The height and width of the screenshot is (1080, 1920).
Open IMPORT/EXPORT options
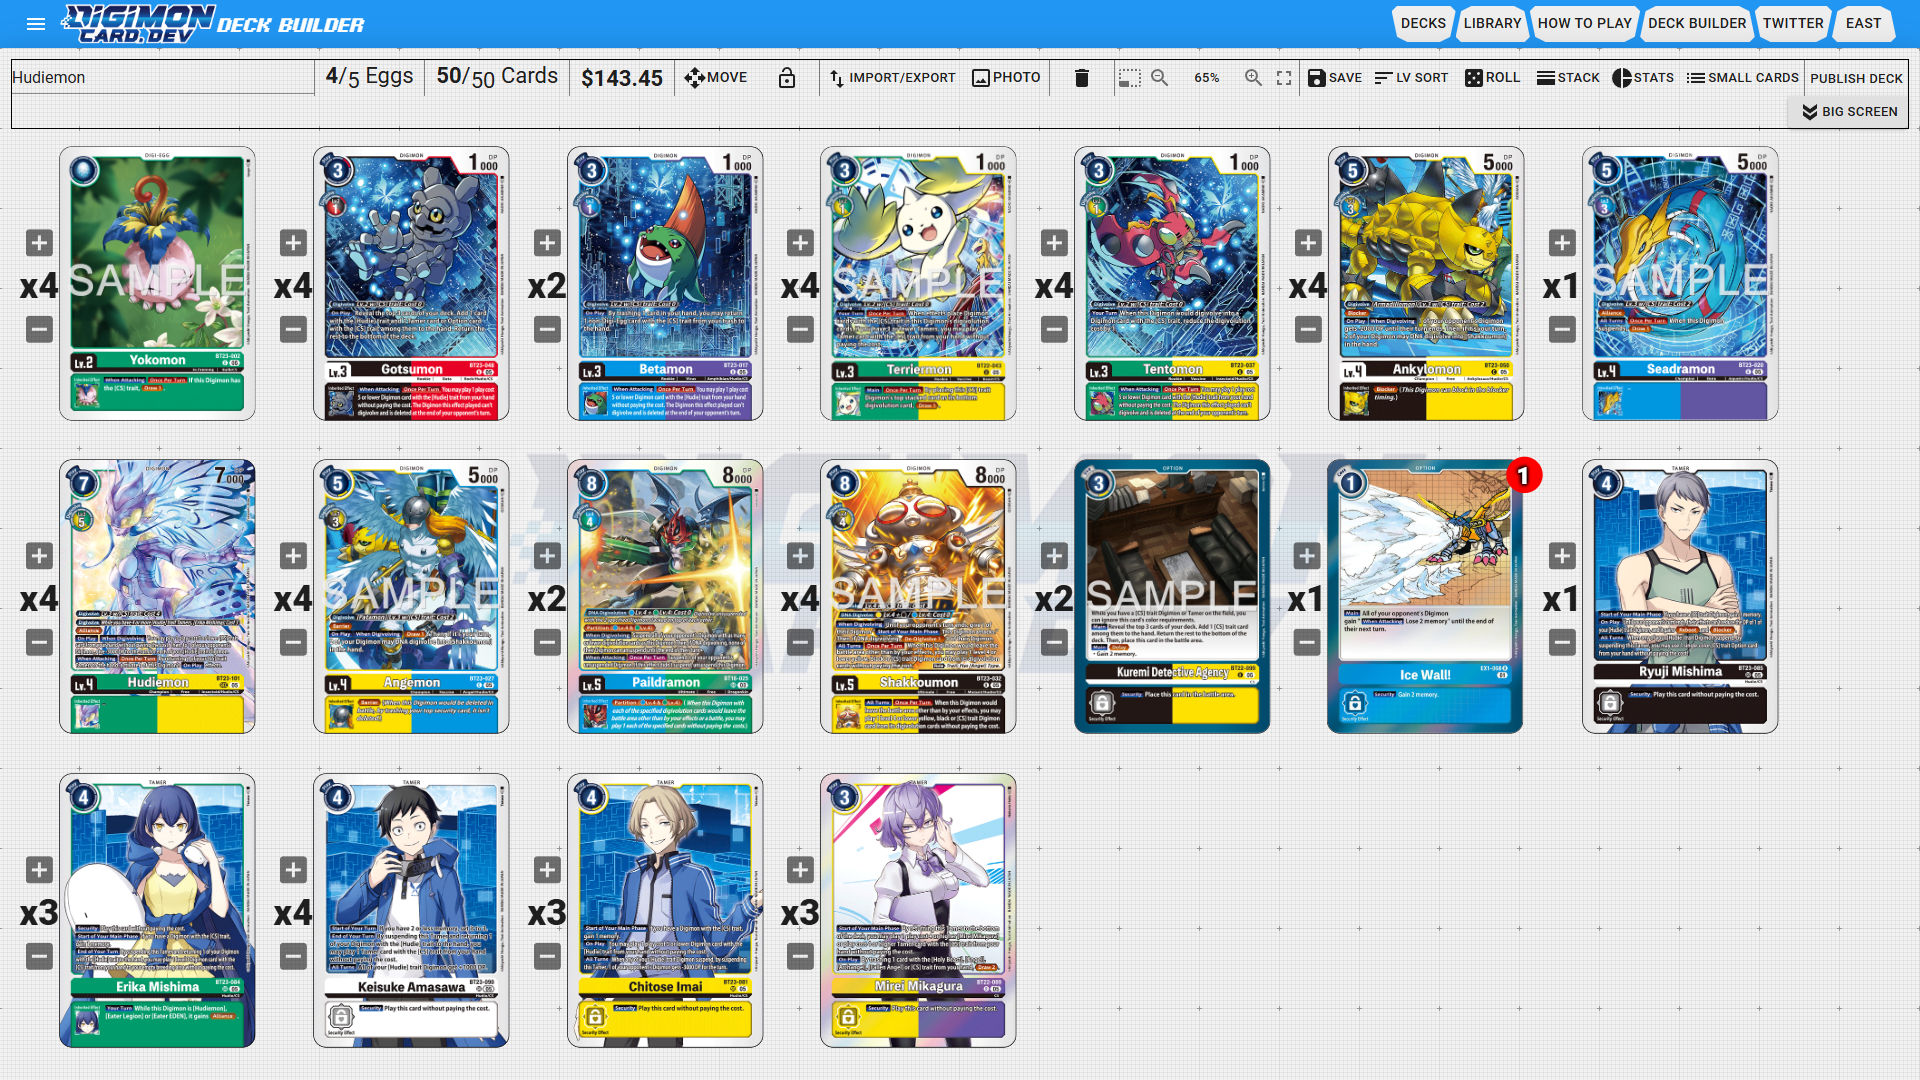pos(892,78)
